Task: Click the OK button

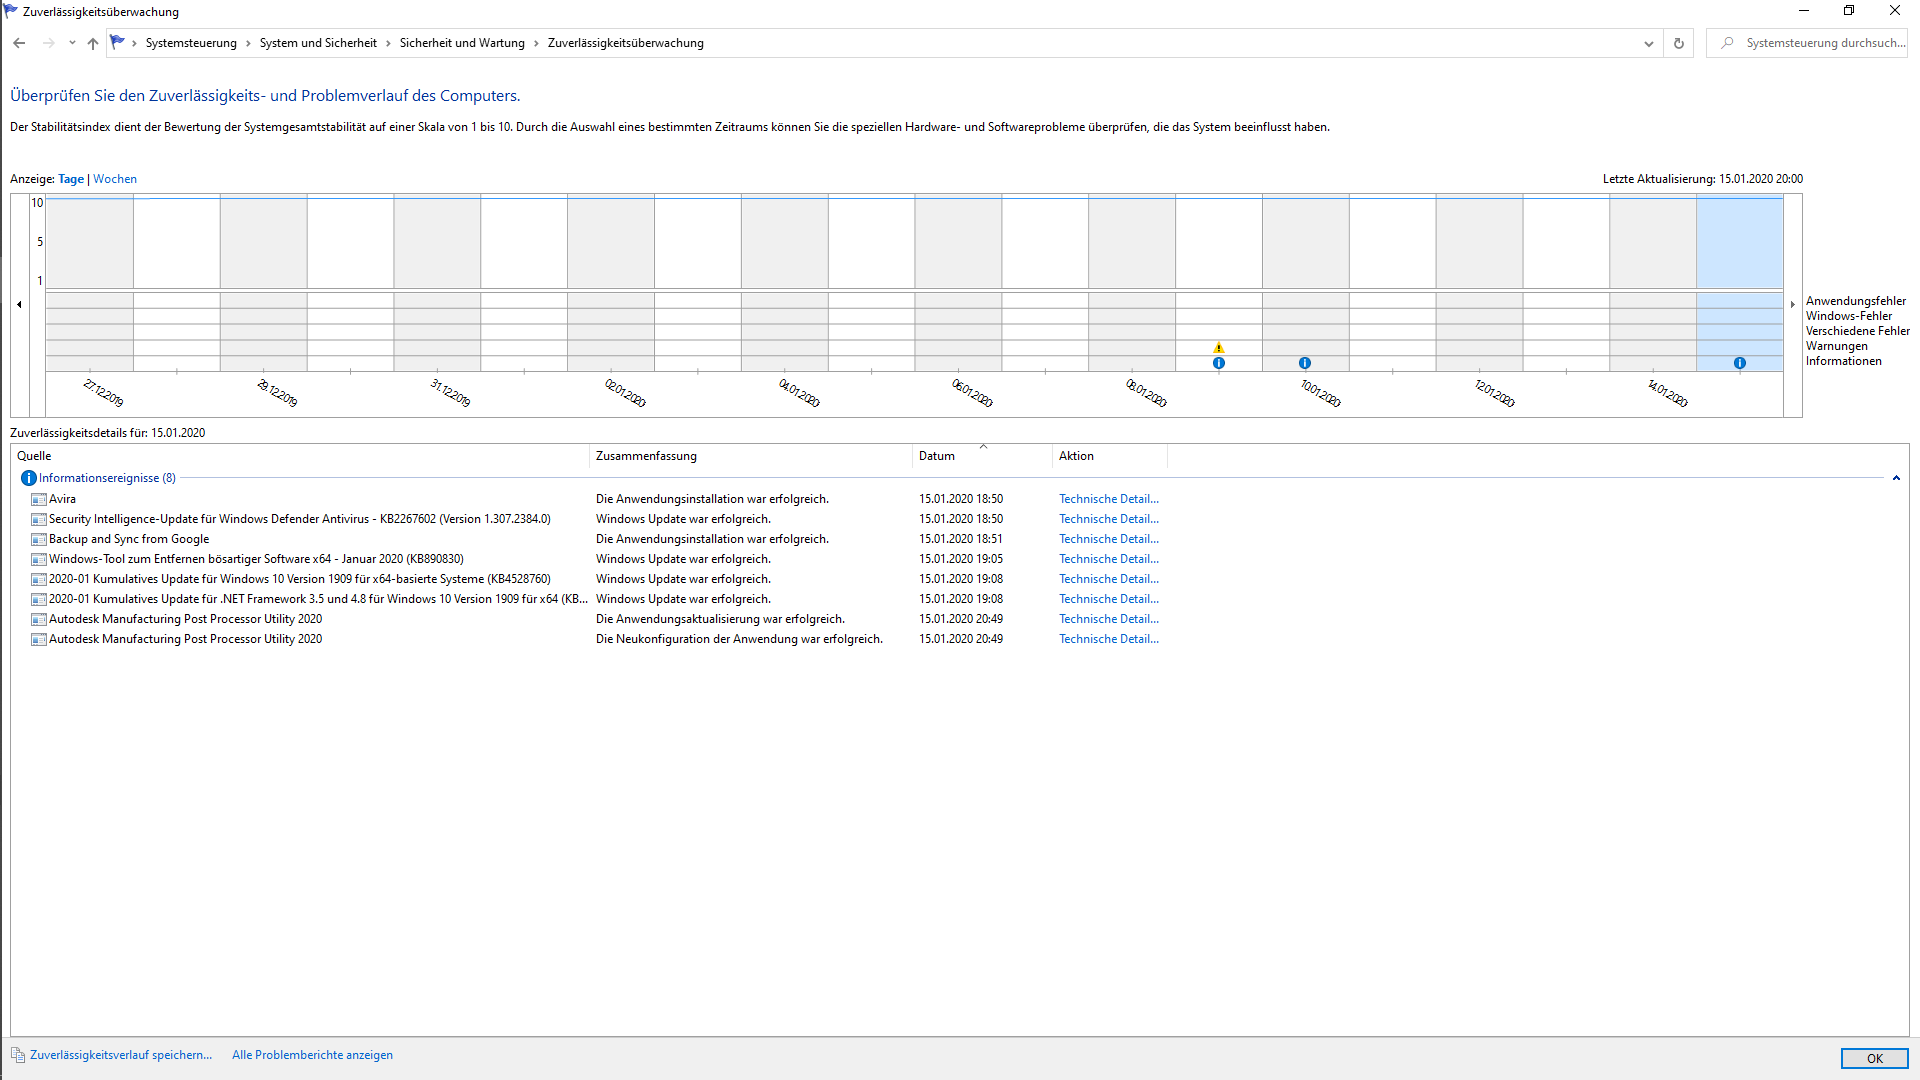Action: [x=1874, y=1058]
